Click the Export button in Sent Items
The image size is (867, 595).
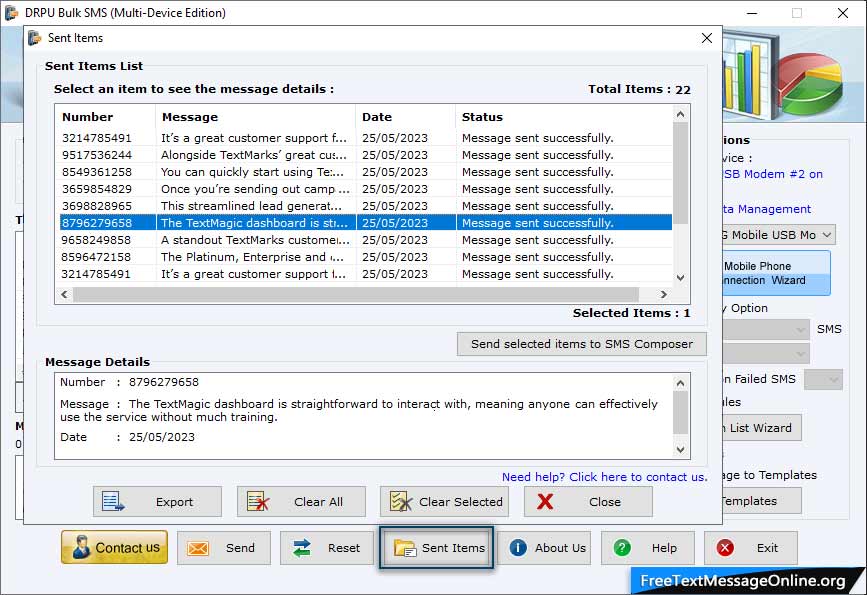coord(158,502)
